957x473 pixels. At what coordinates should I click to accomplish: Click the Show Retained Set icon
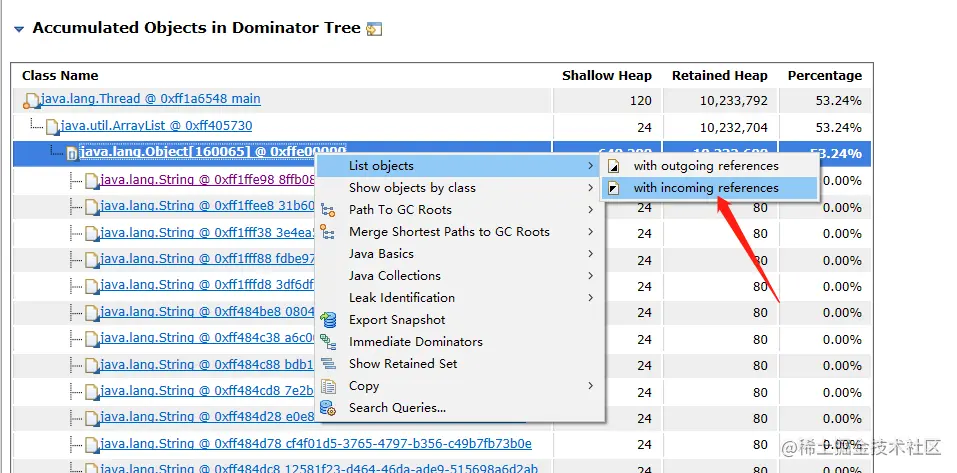[x=328, y=364]
